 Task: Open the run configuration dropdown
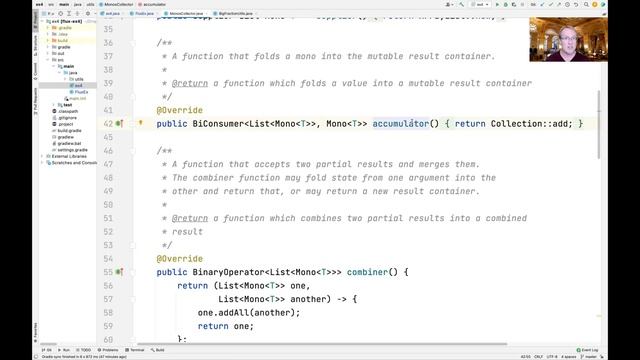(481, 4)
